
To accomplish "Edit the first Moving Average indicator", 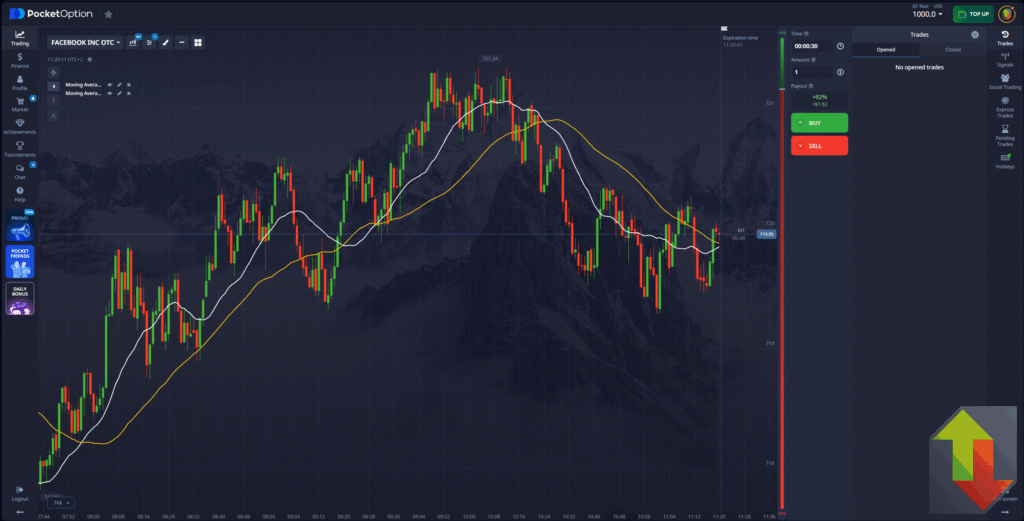I will click(120, 85).
